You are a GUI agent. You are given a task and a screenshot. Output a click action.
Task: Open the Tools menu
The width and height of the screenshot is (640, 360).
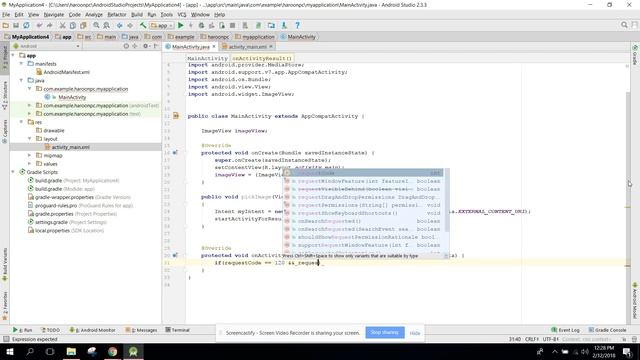coord(166,15)
